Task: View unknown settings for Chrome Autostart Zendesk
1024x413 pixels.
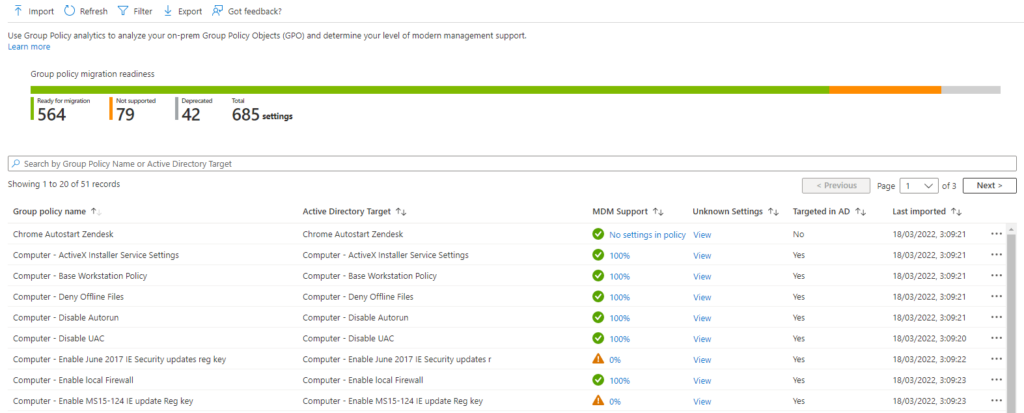Action: (x=702, y=235)
